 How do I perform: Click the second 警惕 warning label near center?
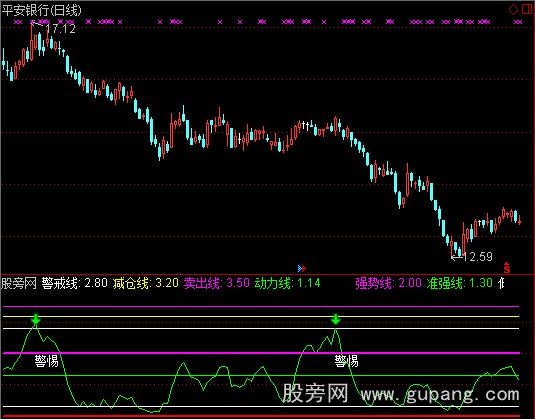[346, 361]
